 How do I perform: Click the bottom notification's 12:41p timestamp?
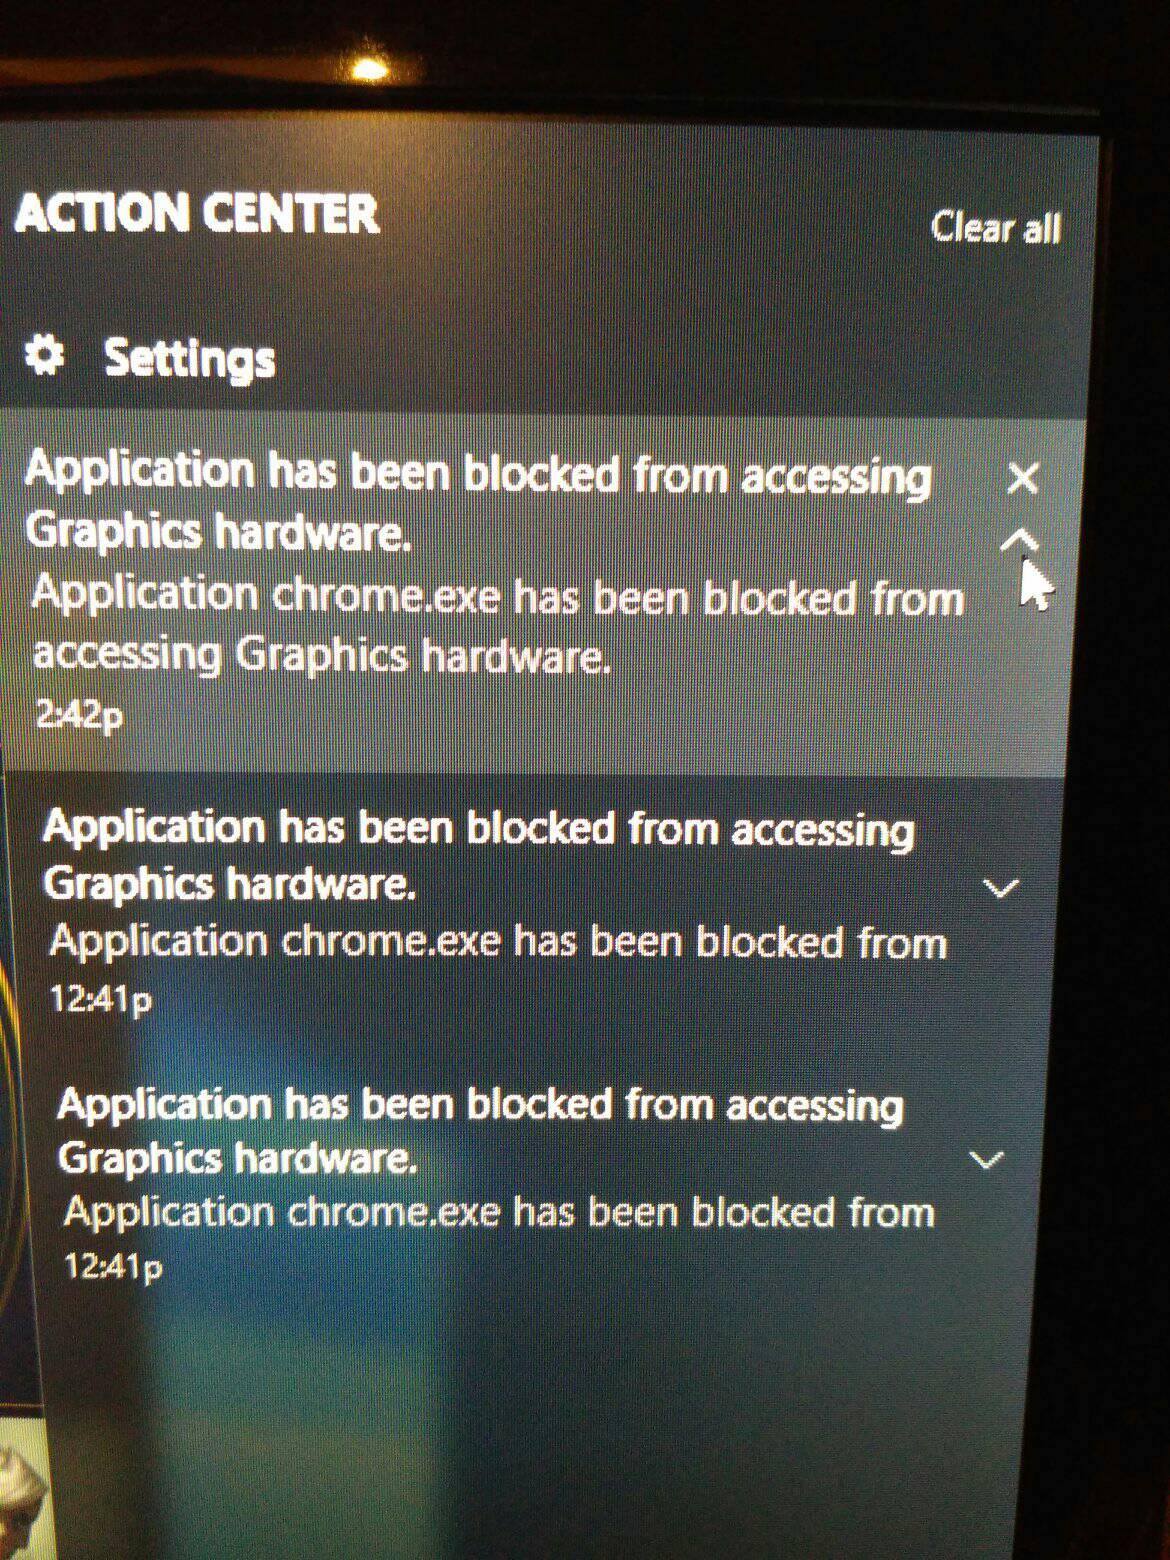113,1267
